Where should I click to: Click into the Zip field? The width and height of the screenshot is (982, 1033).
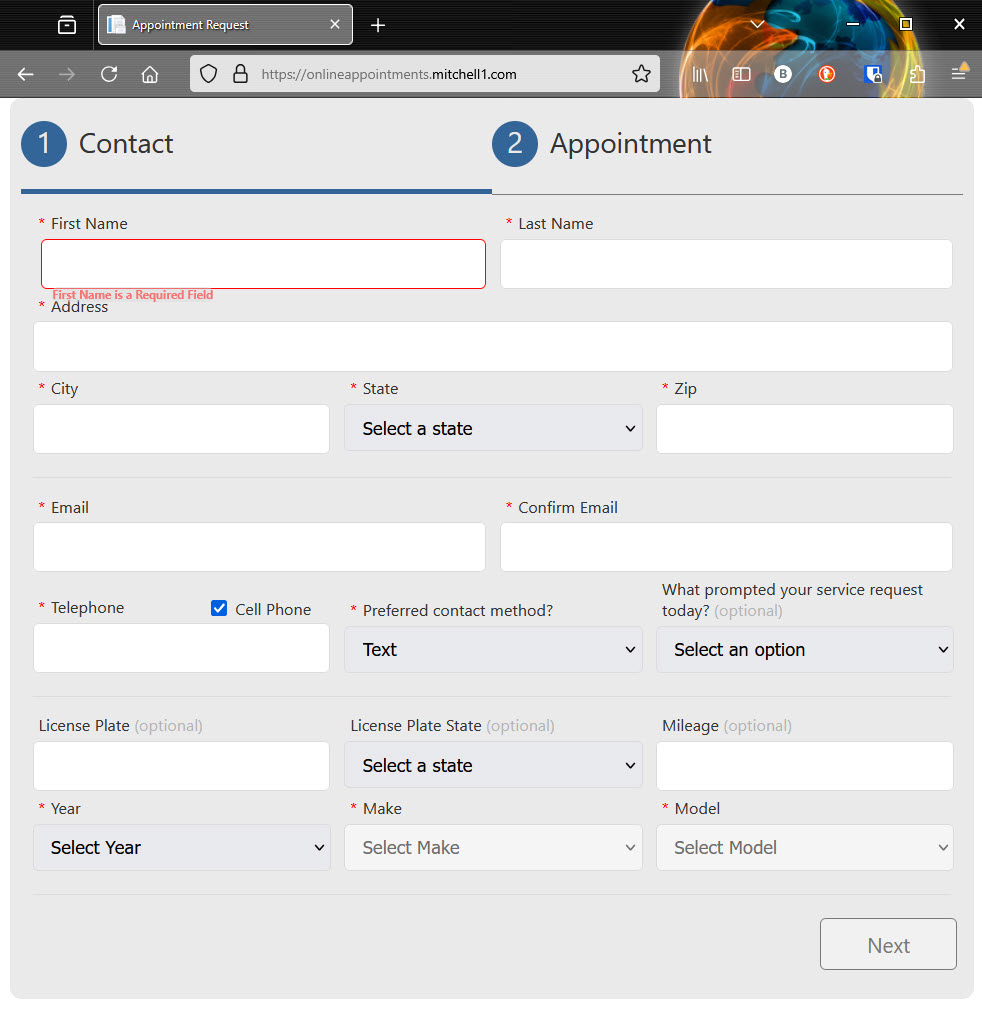pyautogui.click(x=805, y=429)
